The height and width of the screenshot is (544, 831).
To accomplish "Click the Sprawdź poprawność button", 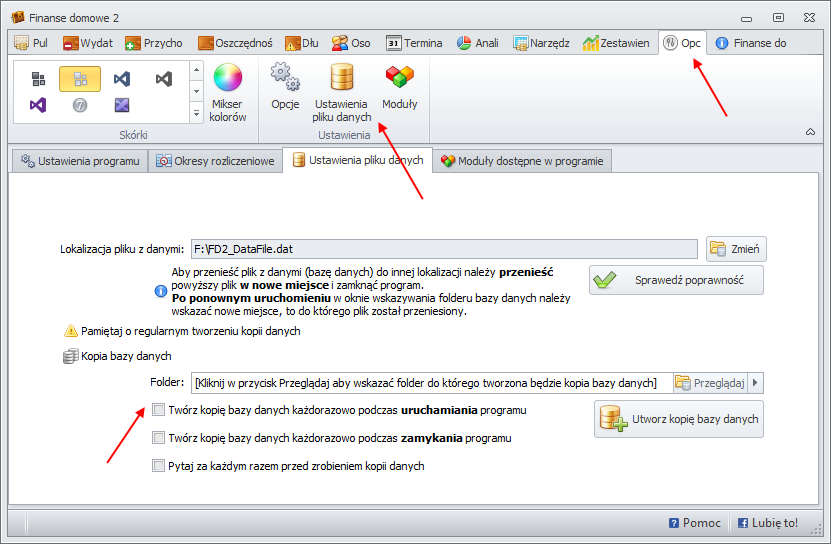I will coord(676,280).
